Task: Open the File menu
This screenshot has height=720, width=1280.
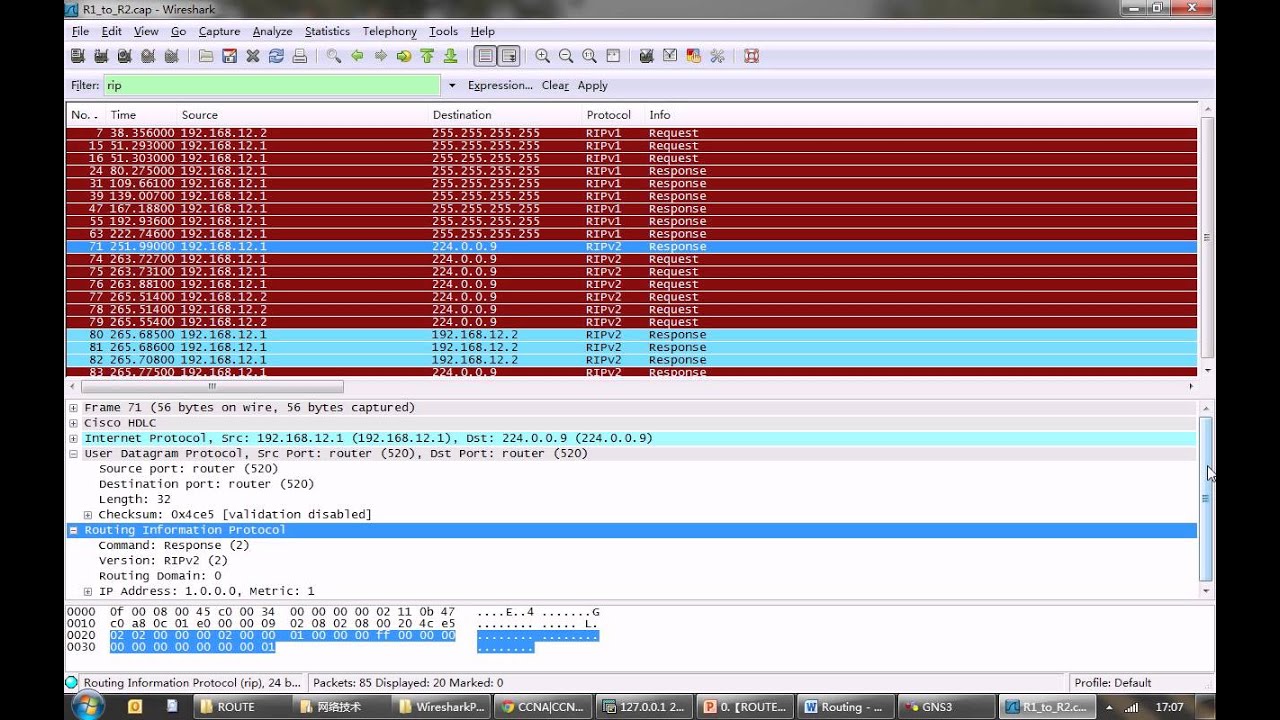Action: [x=80, y=31]
